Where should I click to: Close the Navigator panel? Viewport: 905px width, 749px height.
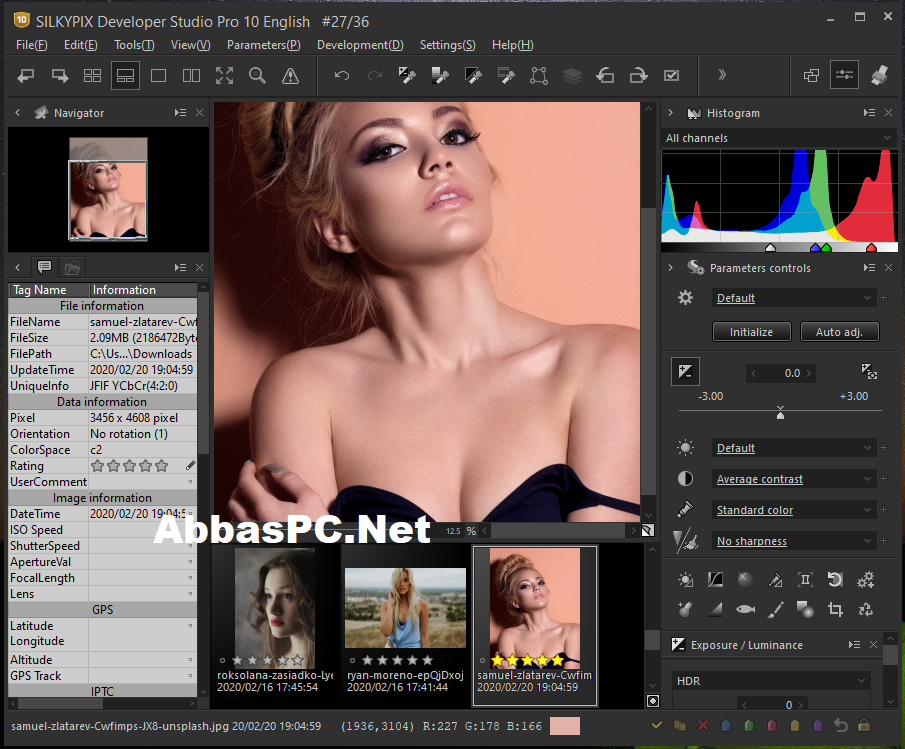click(x=199, y=113)
